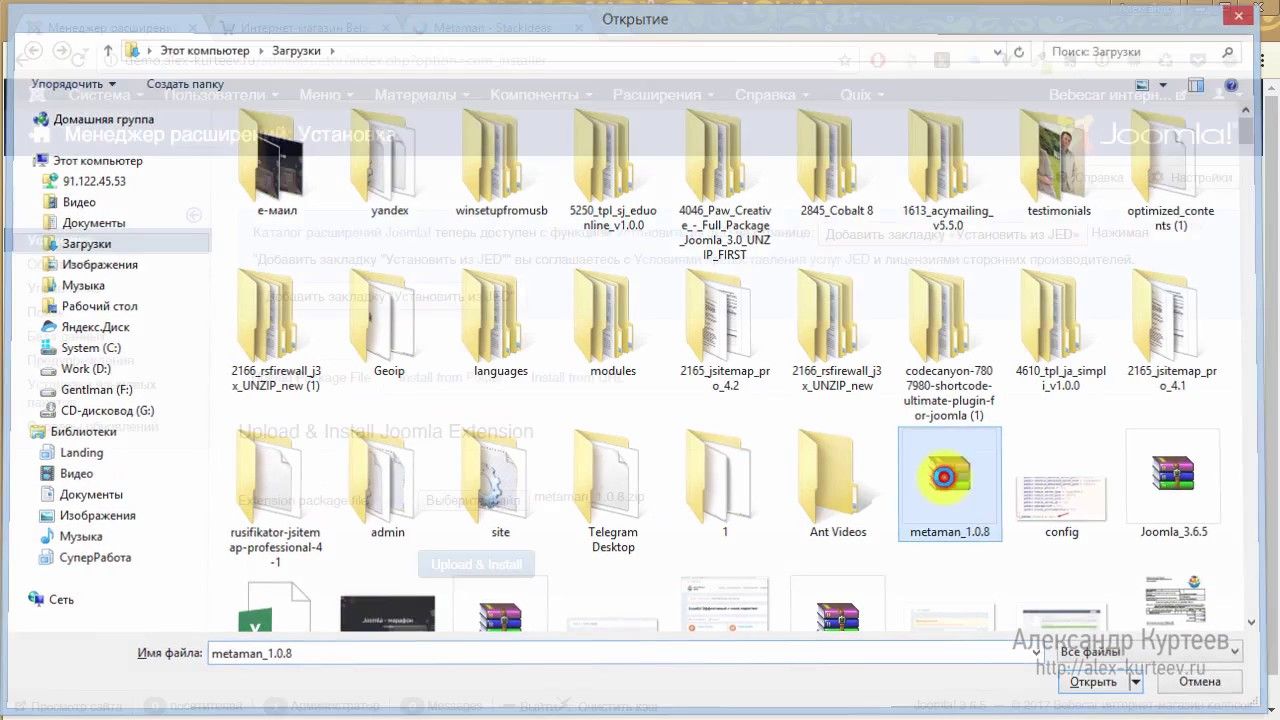Select the Telegram Desktop folder
This screenshot has width=1280, height=720.
613,491
